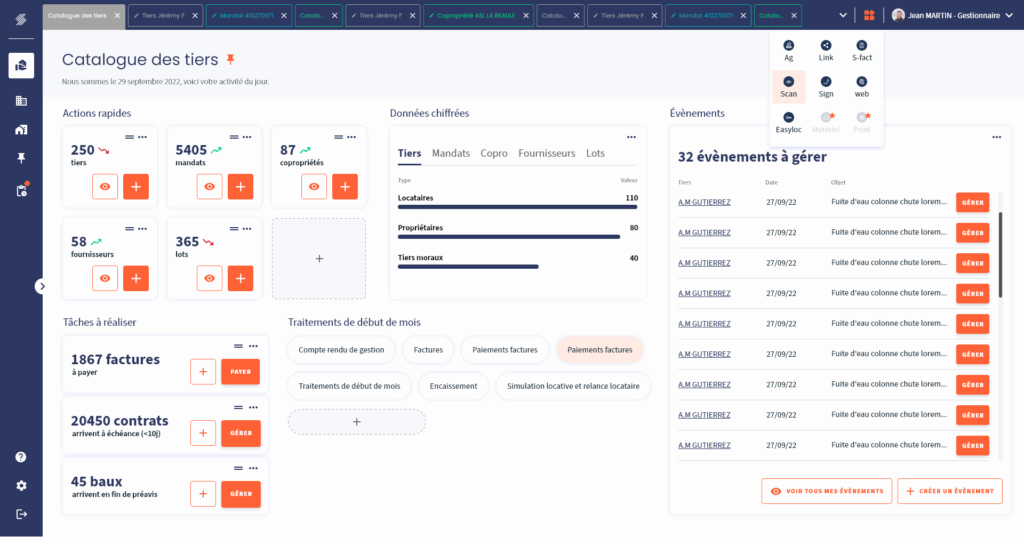Click the pin icon next to Catalogue des tiers
The width and height of the screenshot is (1024, 537).
click(230, 60)
